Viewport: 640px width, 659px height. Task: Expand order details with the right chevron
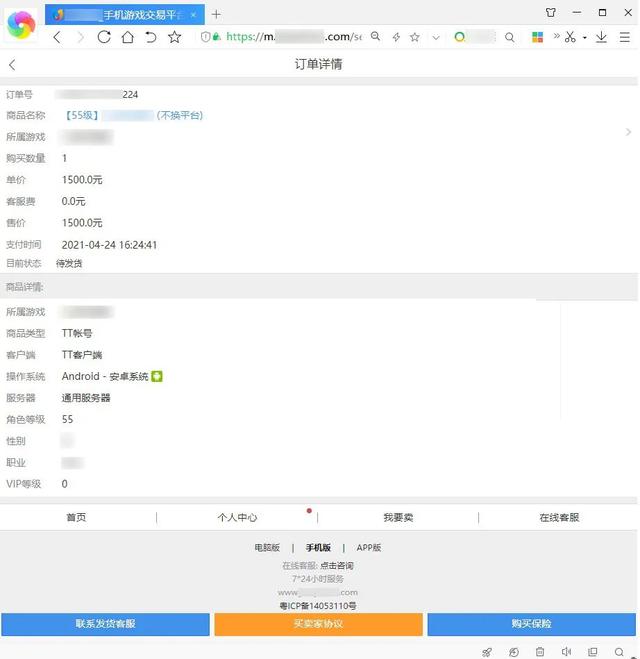[x=628, y=132]
